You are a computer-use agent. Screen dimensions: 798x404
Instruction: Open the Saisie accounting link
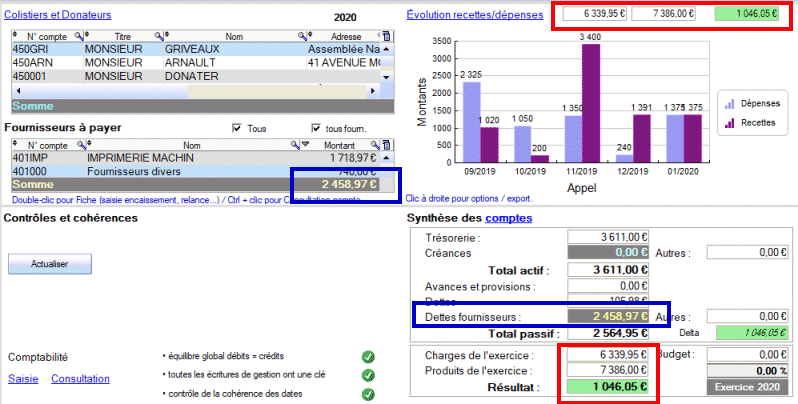pyautogui.click(x=22, y=379)
